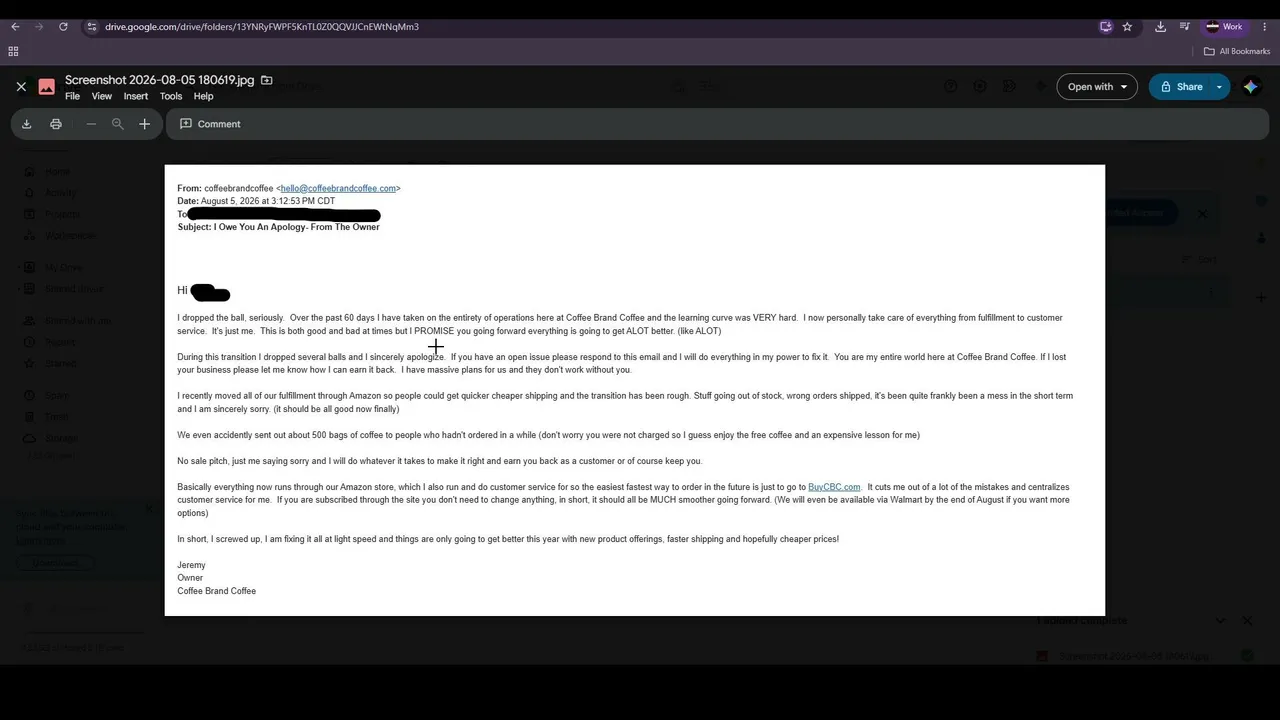The height and width of the screenshot is (720, 1280).
Task: Reset zoom with the magnifier icon
Action: [x=118, y=124]
